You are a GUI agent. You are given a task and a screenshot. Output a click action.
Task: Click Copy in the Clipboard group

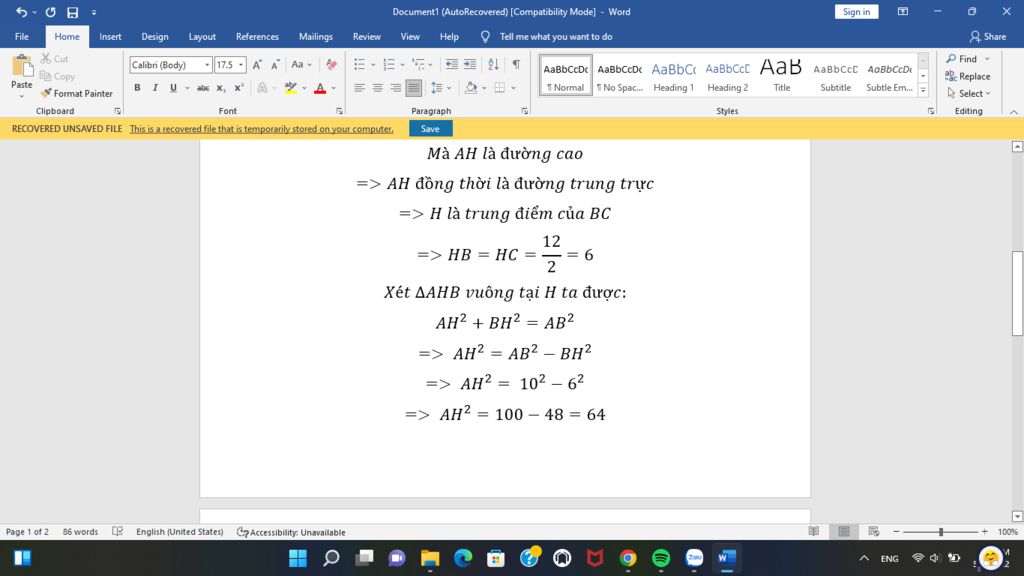click(57, 76)
